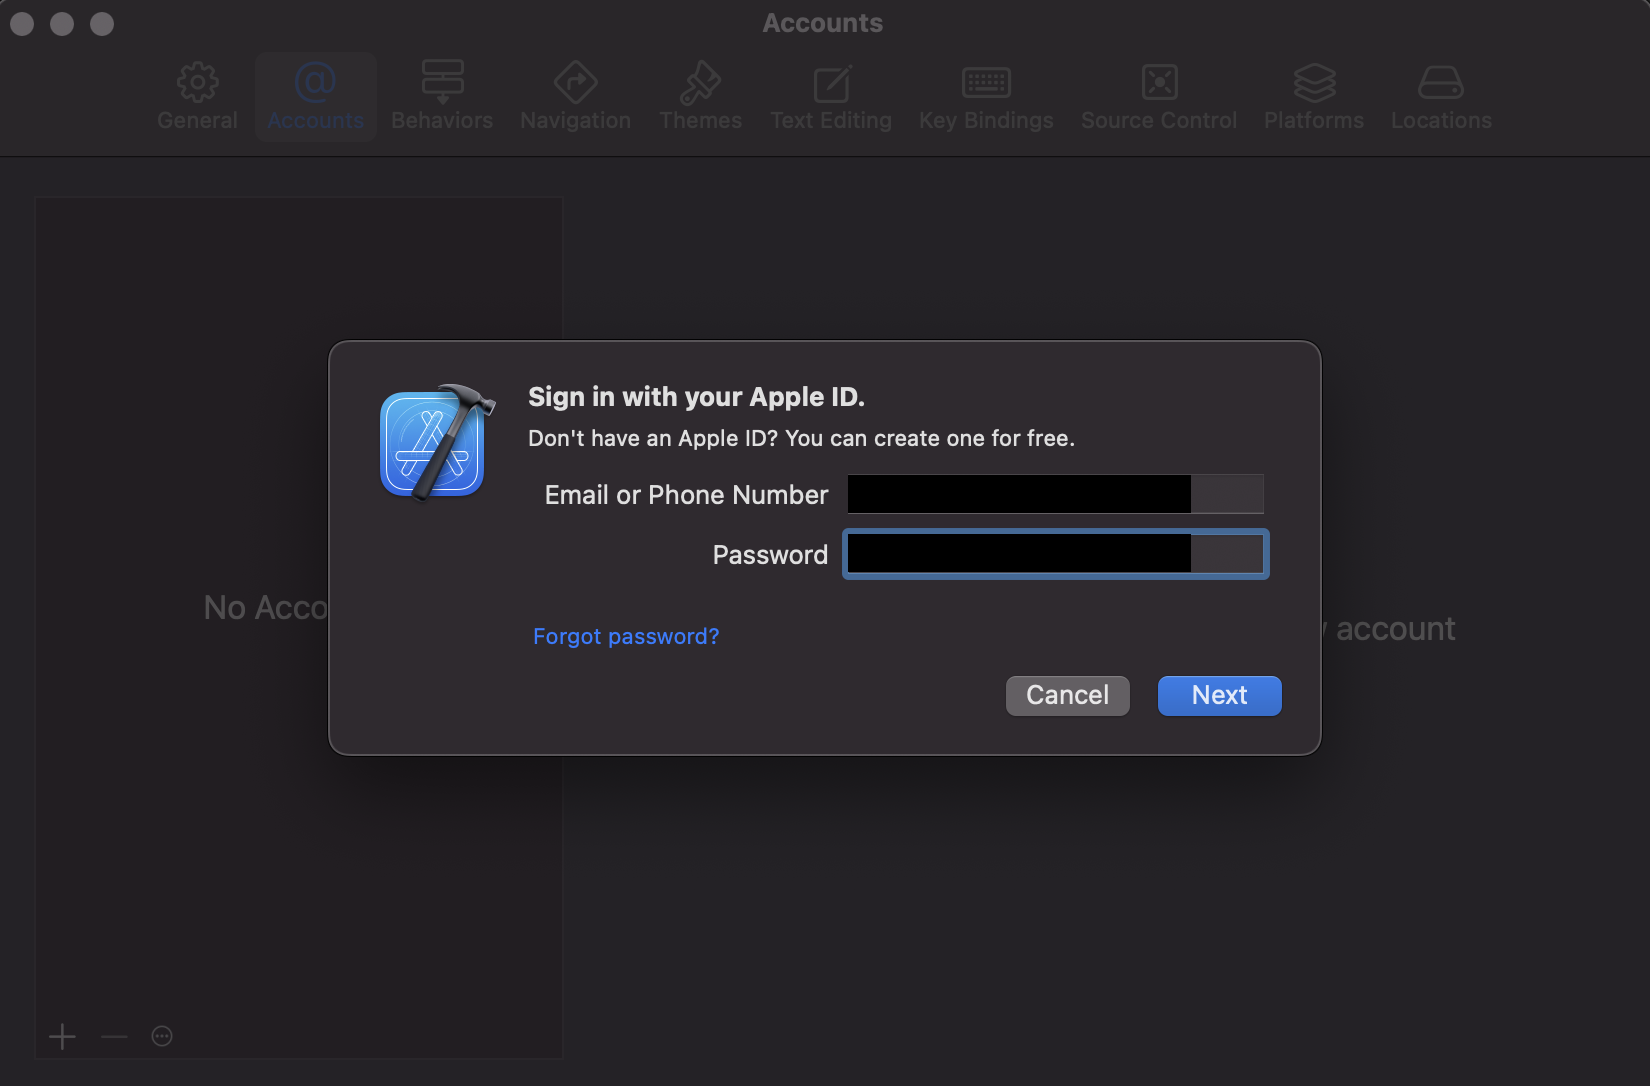Viewport: 1650px width, 1086px height.
Task: Click the Xcode hammer app icon
Action: (x=436, y=441)
